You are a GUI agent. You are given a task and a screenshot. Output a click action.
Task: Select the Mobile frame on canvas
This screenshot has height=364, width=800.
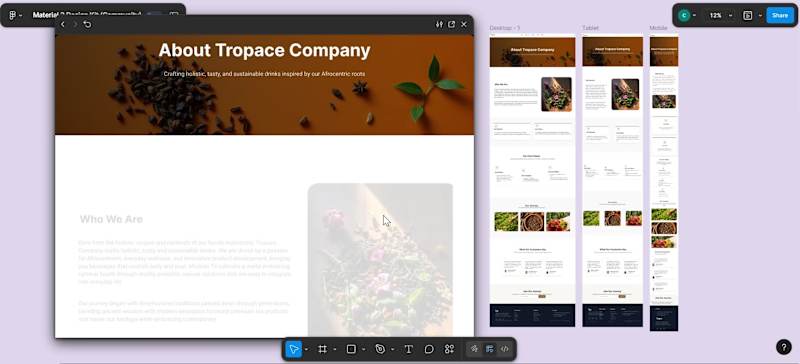[x=664, y=183]
